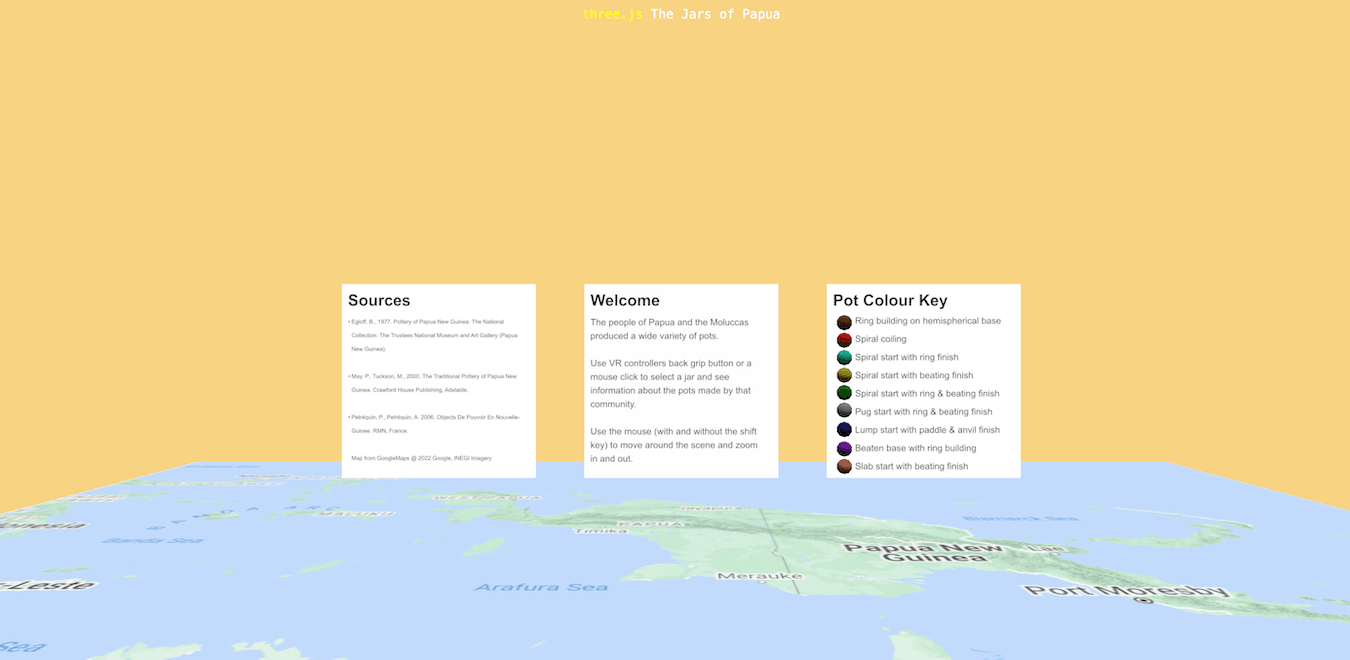
Task: Click the grey Pug start with ring & beating swatch
Action: [844, 412]
